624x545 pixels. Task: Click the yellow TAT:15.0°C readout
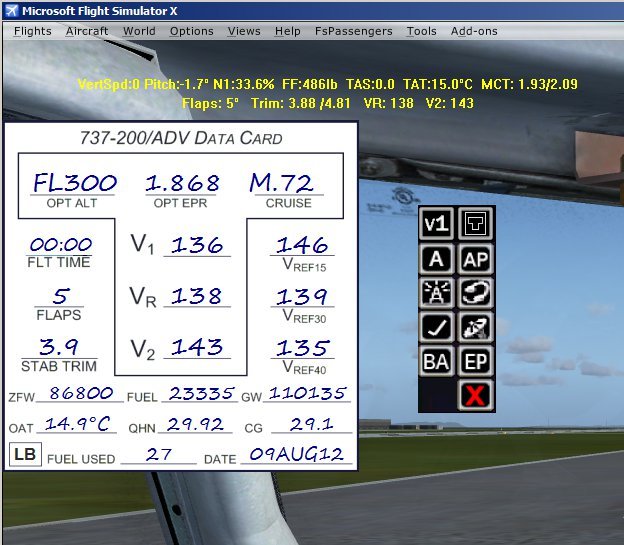coord(438,84)
